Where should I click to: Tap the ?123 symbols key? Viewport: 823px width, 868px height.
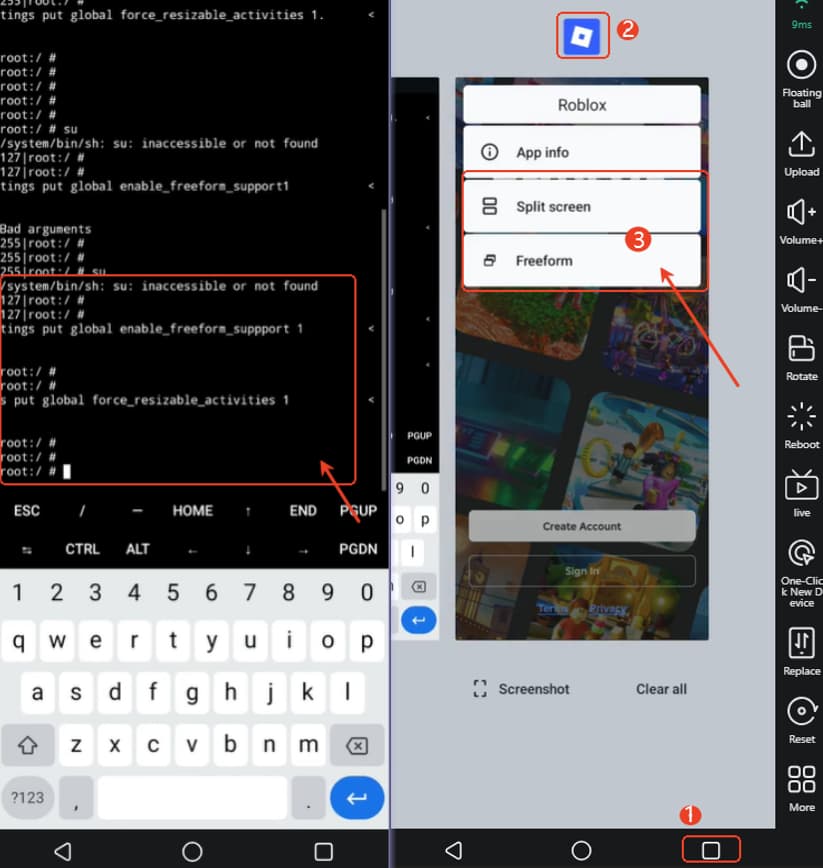click(28, 797)
